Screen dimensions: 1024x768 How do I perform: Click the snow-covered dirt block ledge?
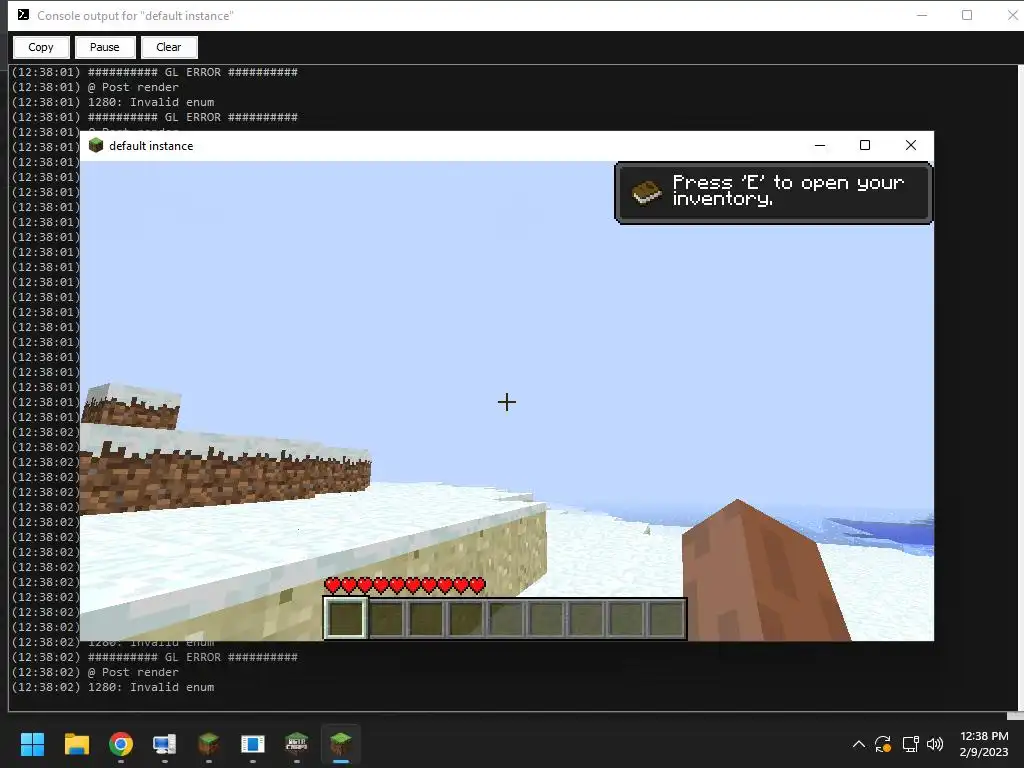[x=225, y=472]
